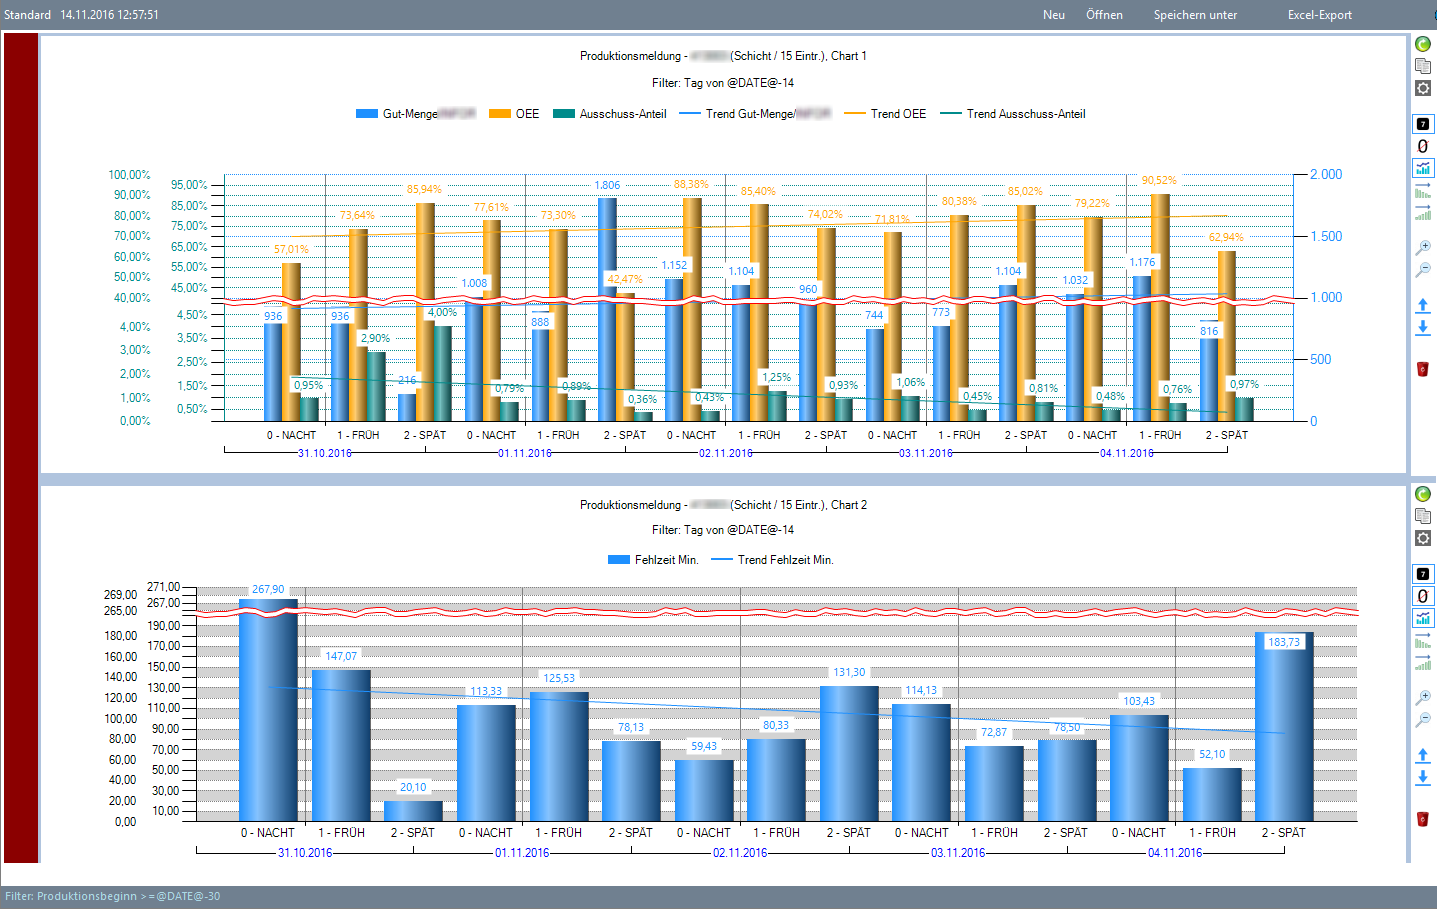This screenshot has height=909, width=1437.
Task: Refresh Chart 1 with green arrow icon
Action: (1423, 44)
